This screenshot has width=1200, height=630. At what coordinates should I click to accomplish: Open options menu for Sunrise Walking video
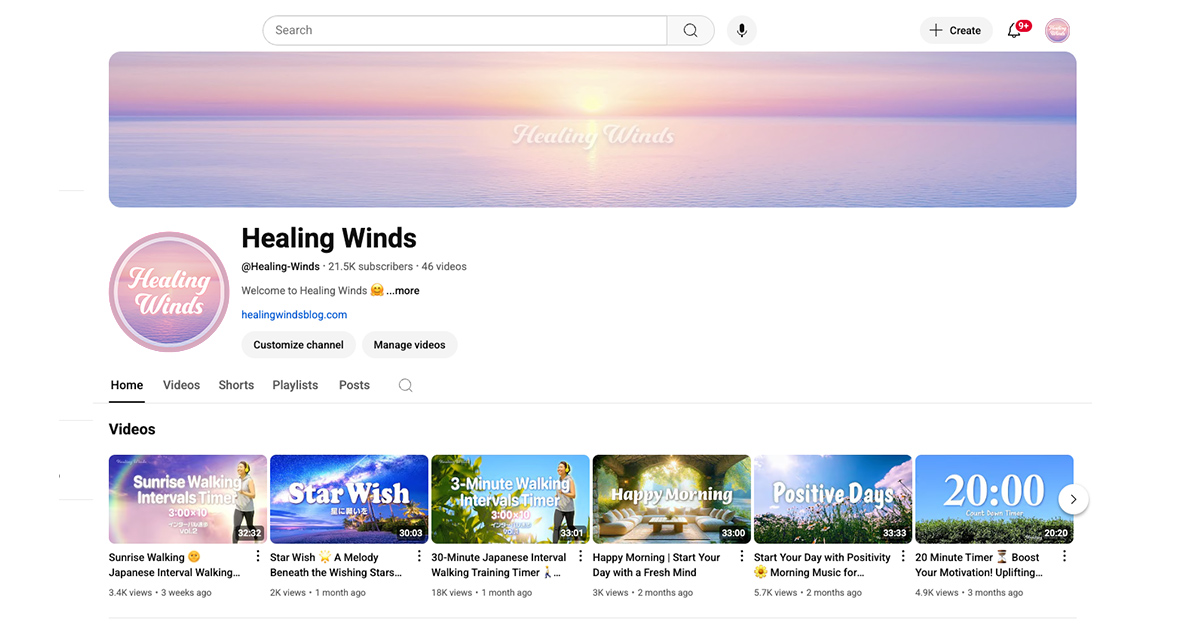(x=258, y=557)
